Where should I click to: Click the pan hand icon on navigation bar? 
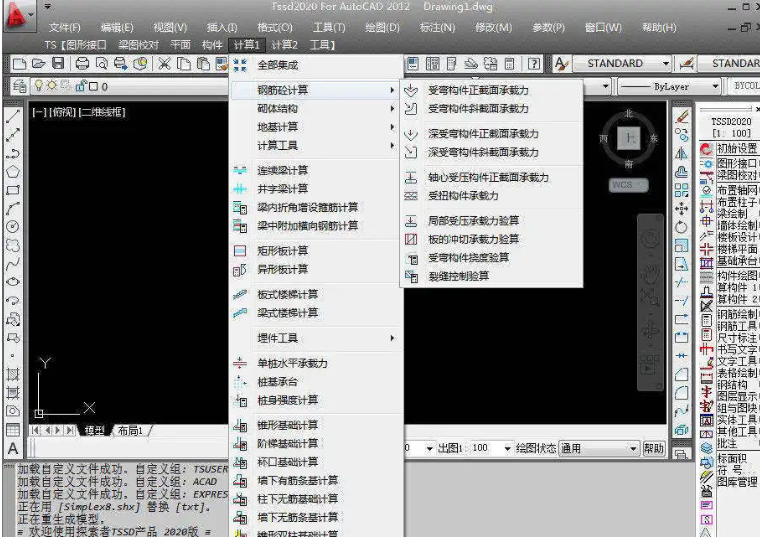(x=650, y=273)
